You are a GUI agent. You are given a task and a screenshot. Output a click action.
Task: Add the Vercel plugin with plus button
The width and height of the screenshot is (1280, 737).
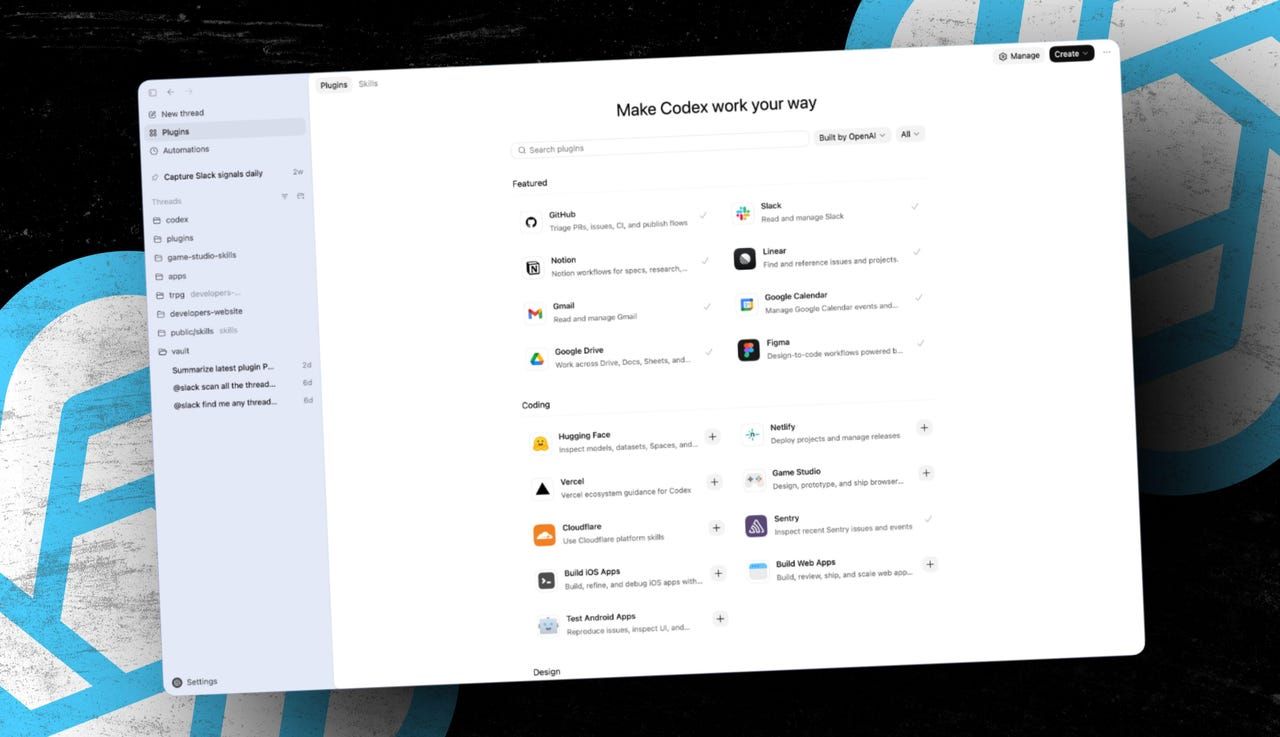click(714, 482)
